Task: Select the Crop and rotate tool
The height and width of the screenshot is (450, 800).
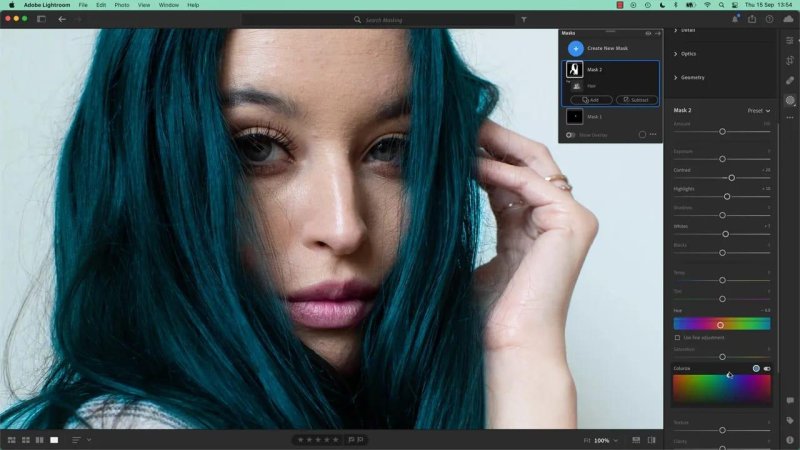Action: coord(790,61)
